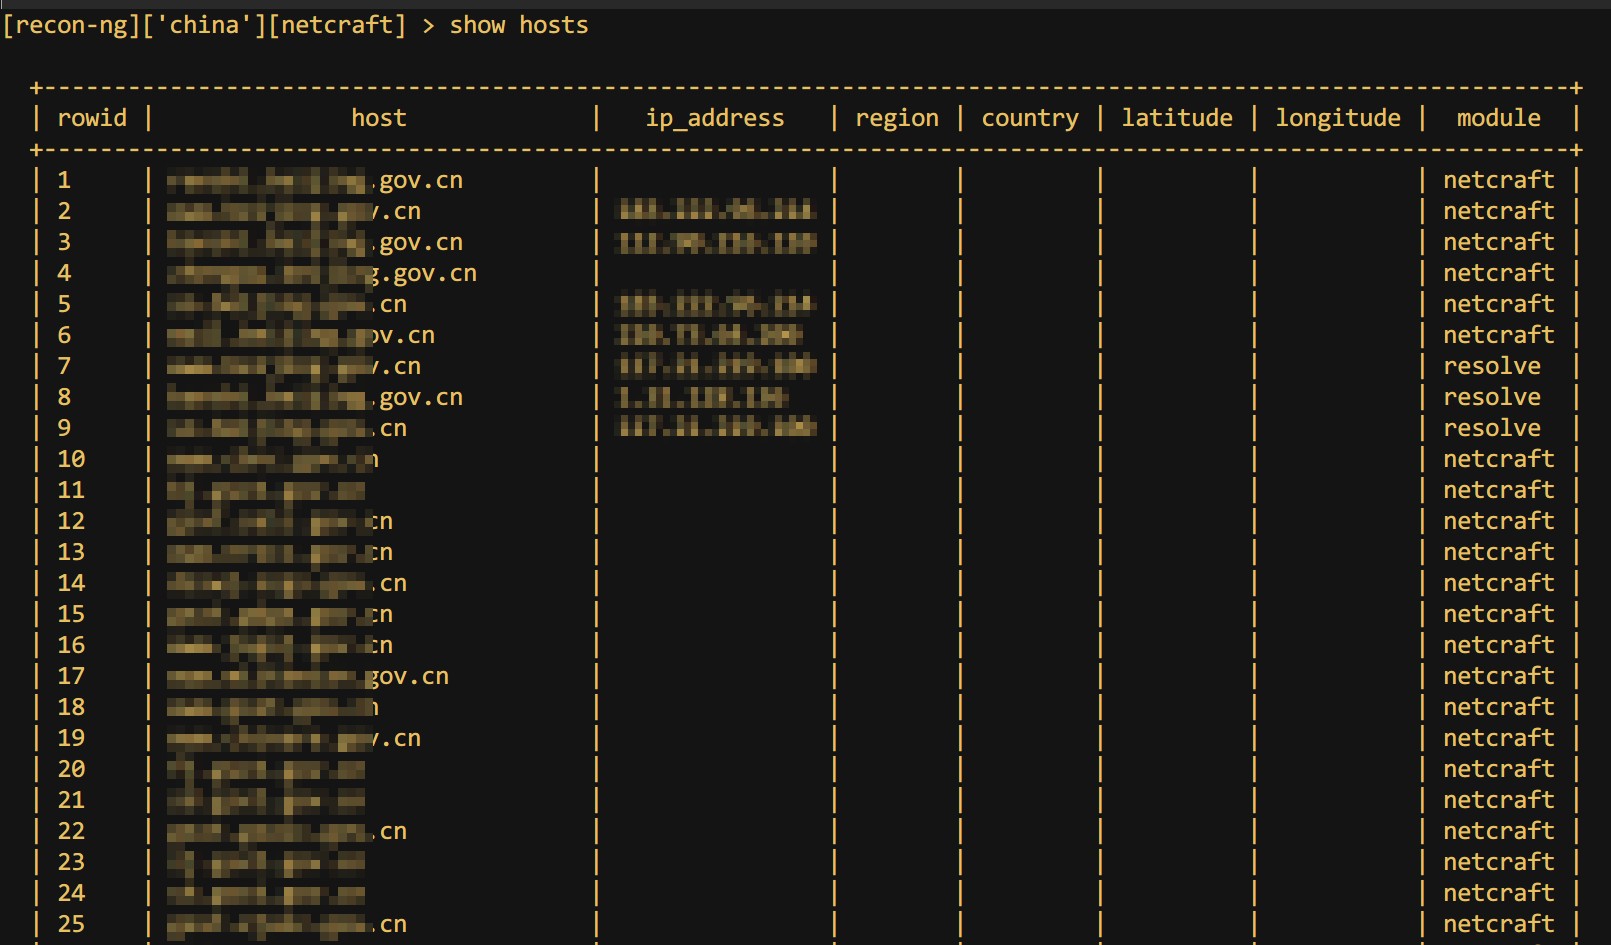
Task: Click the blurred IP address in row 8
Action: 702,397
